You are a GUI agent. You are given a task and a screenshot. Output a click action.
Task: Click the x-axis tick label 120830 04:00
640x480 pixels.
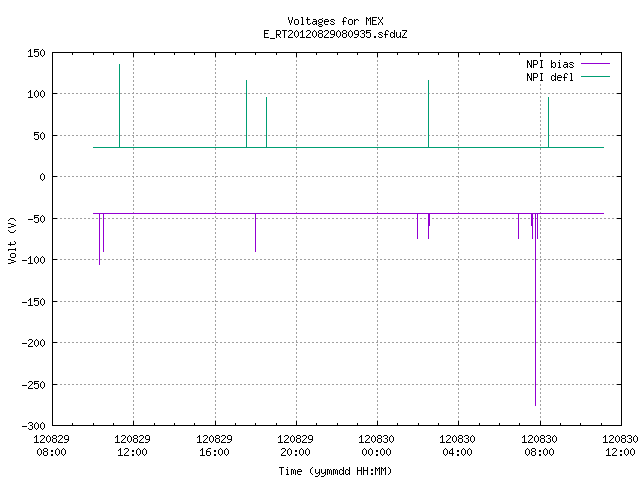(457, 446)
